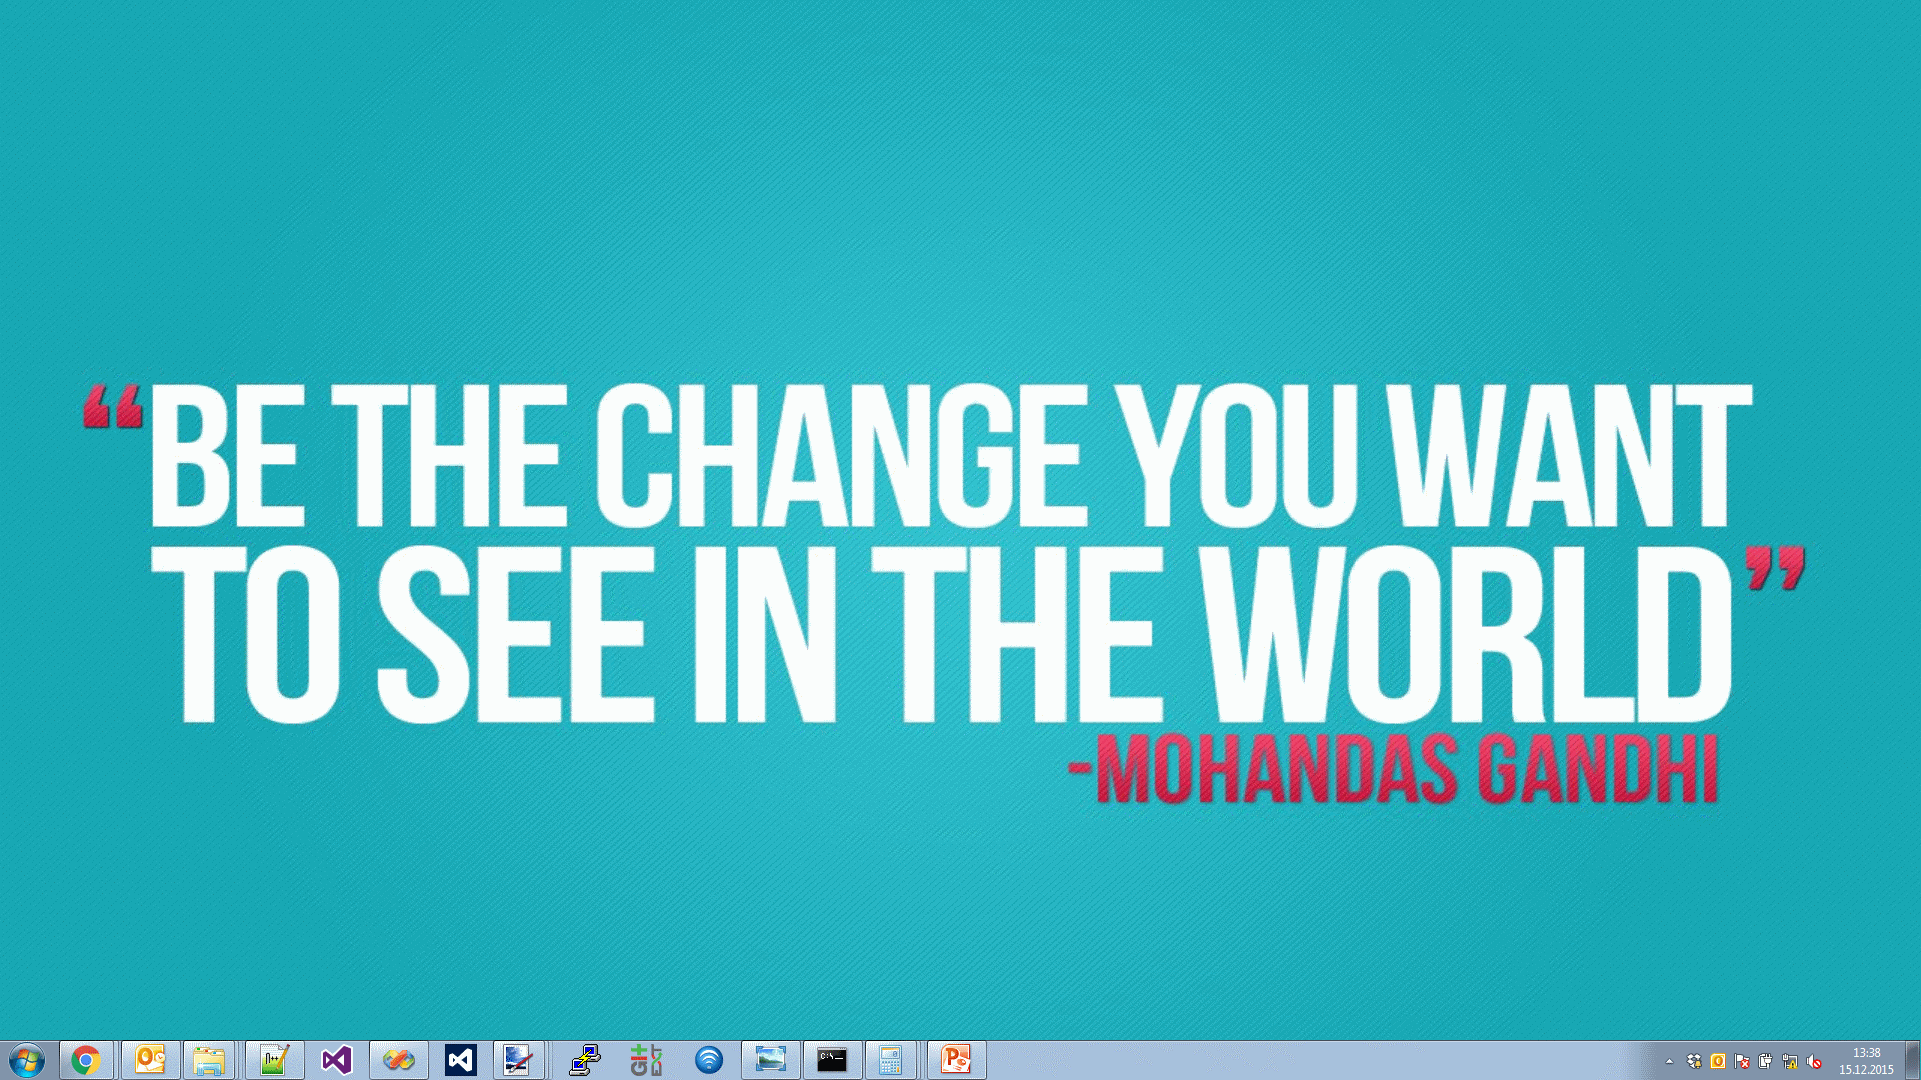Image resolution: width=1921 pixels, height=1080 pixels.
Task: Show hidden system tray icons arrow
Action: click(1669, 1061)
